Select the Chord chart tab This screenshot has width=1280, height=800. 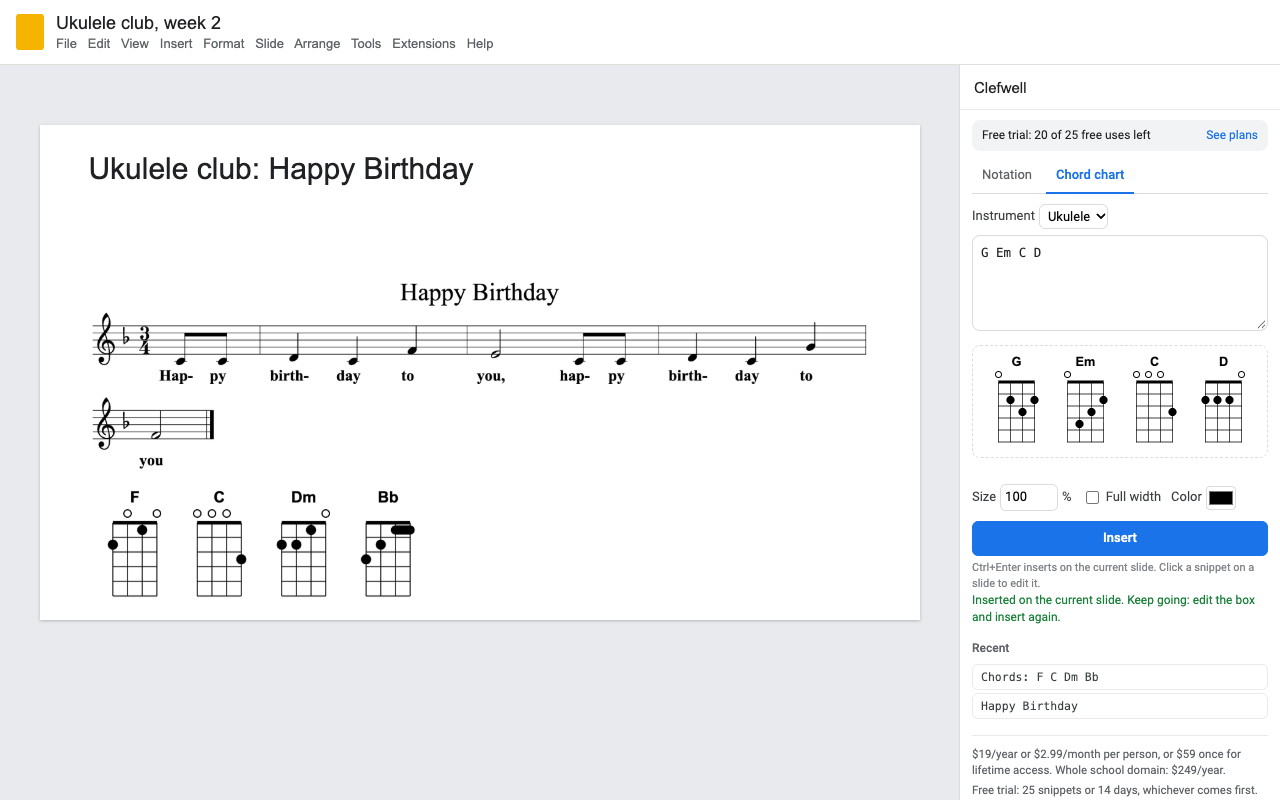point(1090,175)
